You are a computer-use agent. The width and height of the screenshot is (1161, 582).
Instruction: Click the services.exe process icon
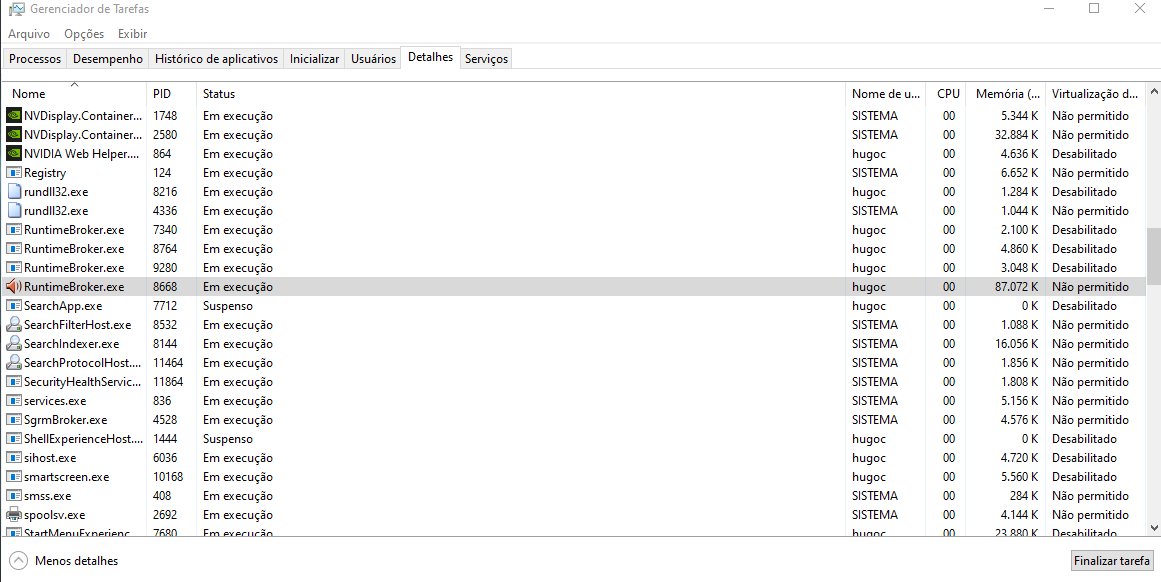14,401
